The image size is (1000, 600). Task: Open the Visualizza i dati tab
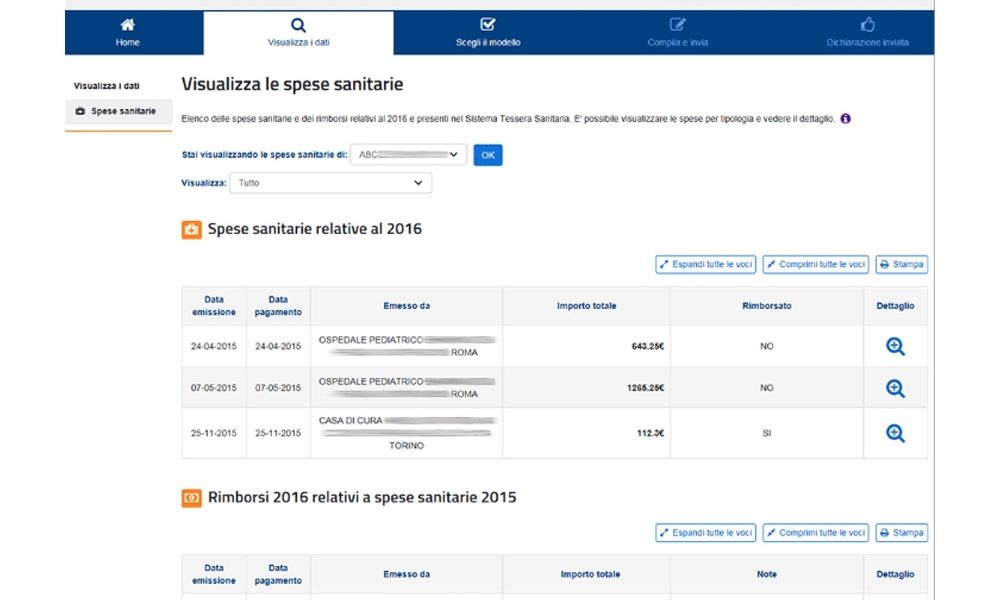coord(298,32)
